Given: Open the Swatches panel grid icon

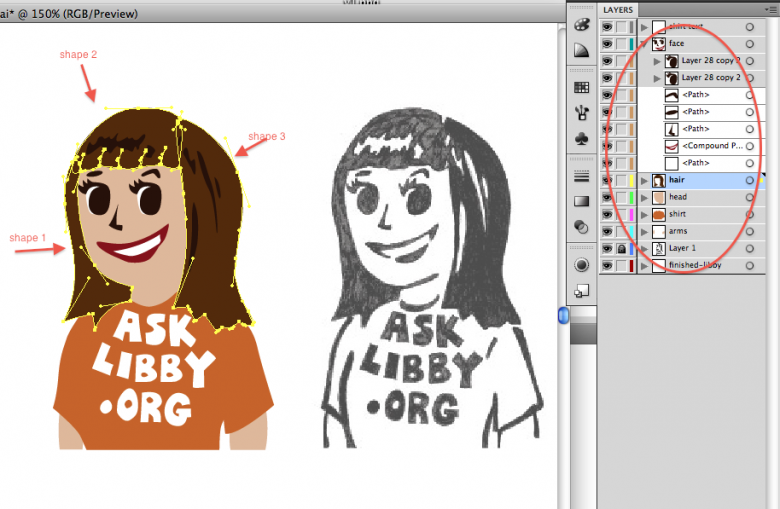Looking at the screenshot, I should (x=582, y=88).
